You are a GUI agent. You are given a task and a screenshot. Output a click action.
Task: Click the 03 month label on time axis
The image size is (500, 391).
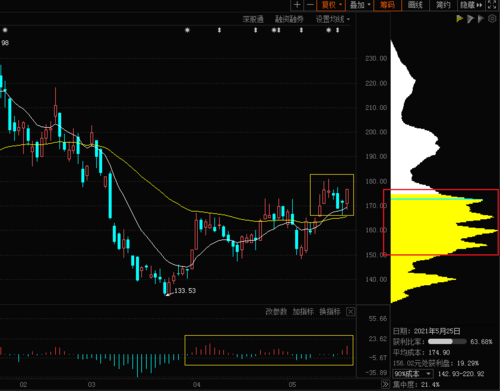click(x=91, y=385)
